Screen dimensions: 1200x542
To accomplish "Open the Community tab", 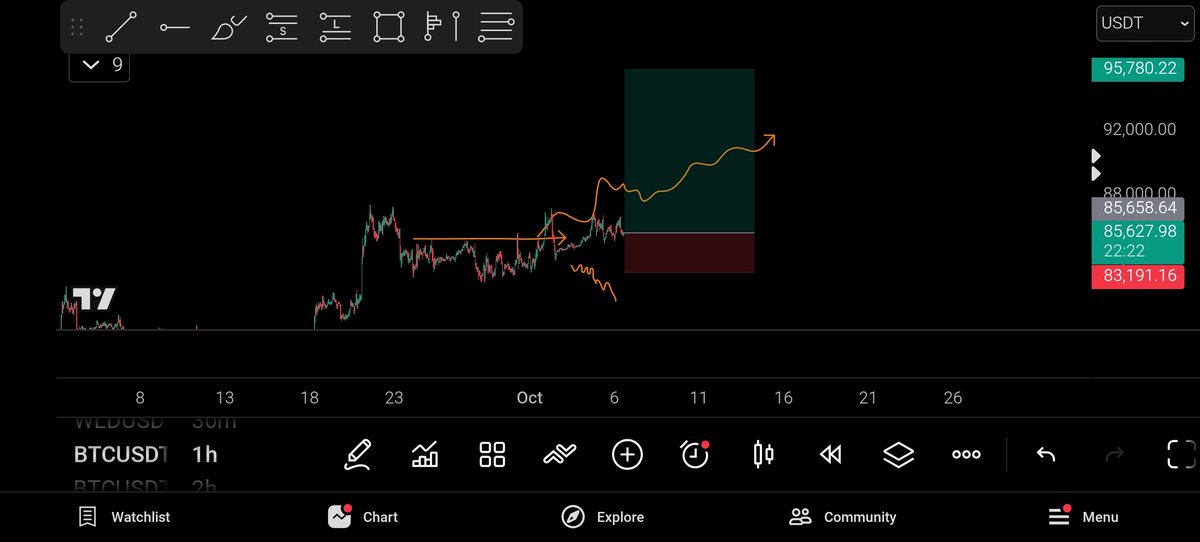I will click(x=842, y=517).
